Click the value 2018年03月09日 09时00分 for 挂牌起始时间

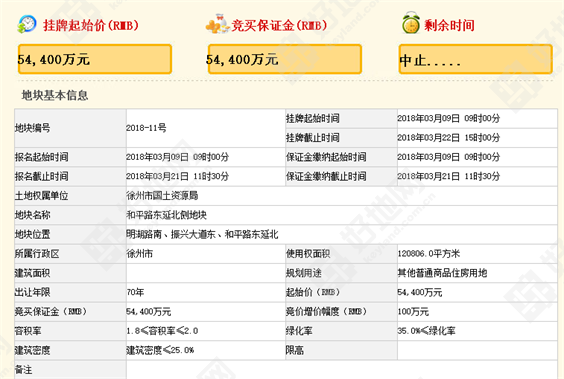(449, 118)
